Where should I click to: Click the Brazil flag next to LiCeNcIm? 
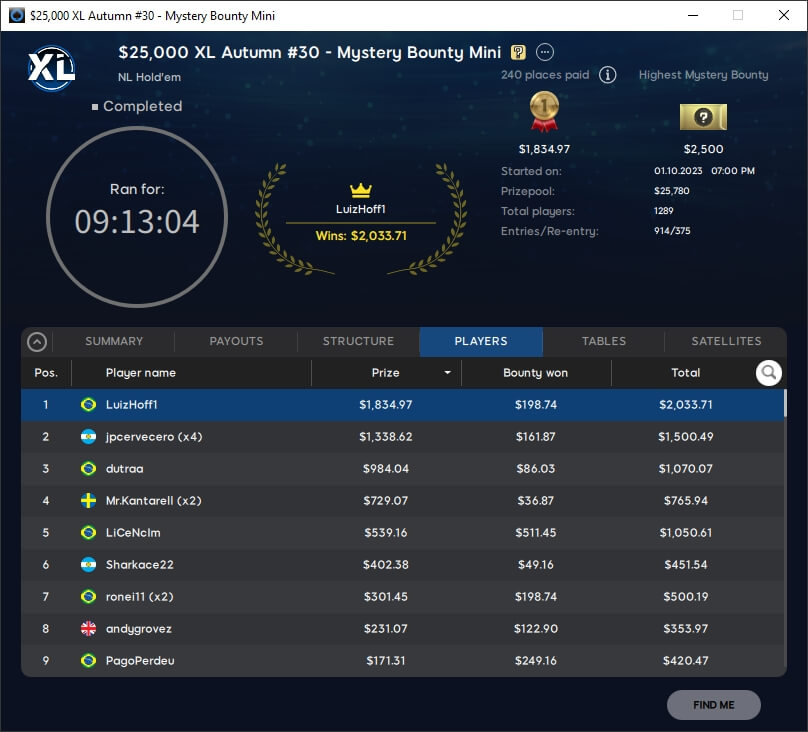[89, 533]
